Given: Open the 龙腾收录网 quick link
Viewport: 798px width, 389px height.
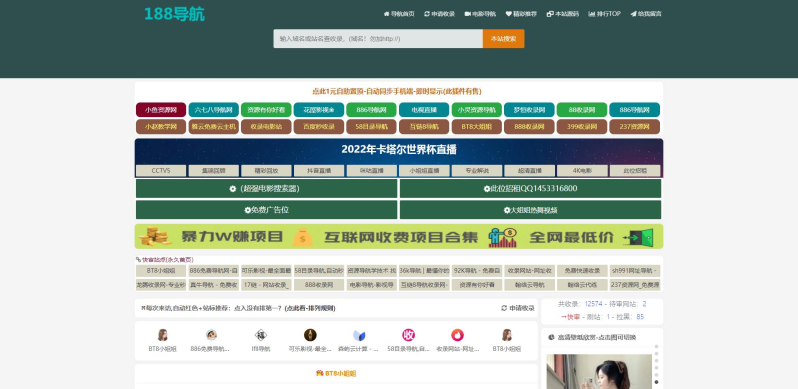Looking at the screenshot, I should click(161, 285).
